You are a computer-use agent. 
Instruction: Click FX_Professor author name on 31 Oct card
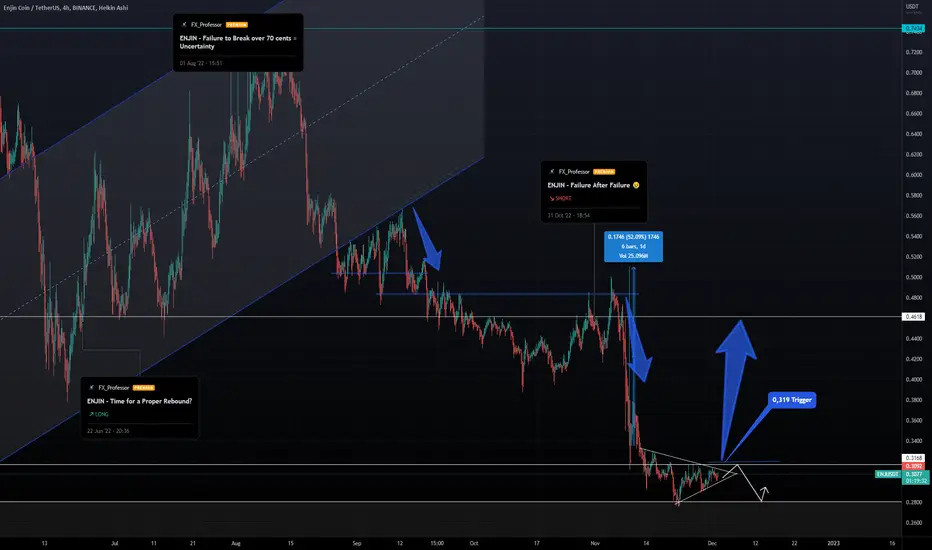574,172
